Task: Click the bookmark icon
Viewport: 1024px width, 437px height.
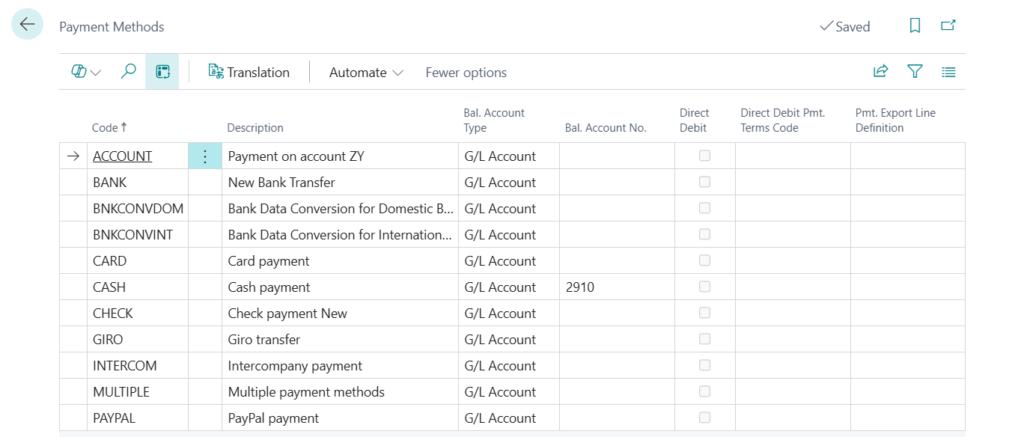Action: coord(914,26)
